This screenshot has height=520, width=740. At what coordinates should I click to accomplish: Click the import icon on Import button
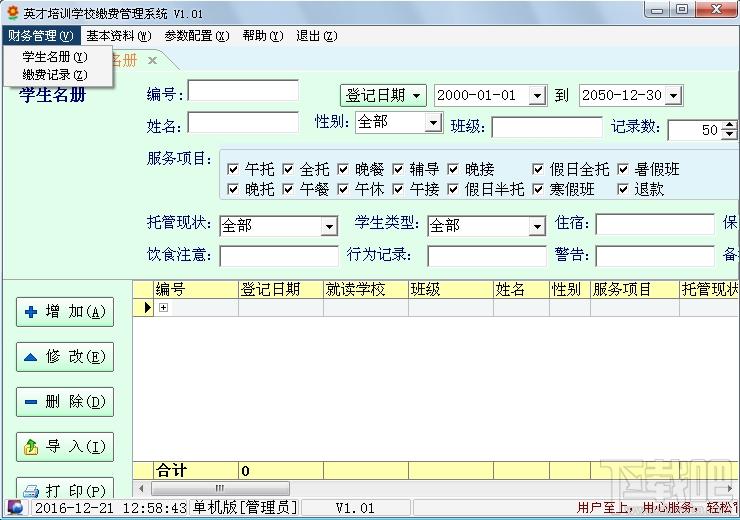pos(31,447)
